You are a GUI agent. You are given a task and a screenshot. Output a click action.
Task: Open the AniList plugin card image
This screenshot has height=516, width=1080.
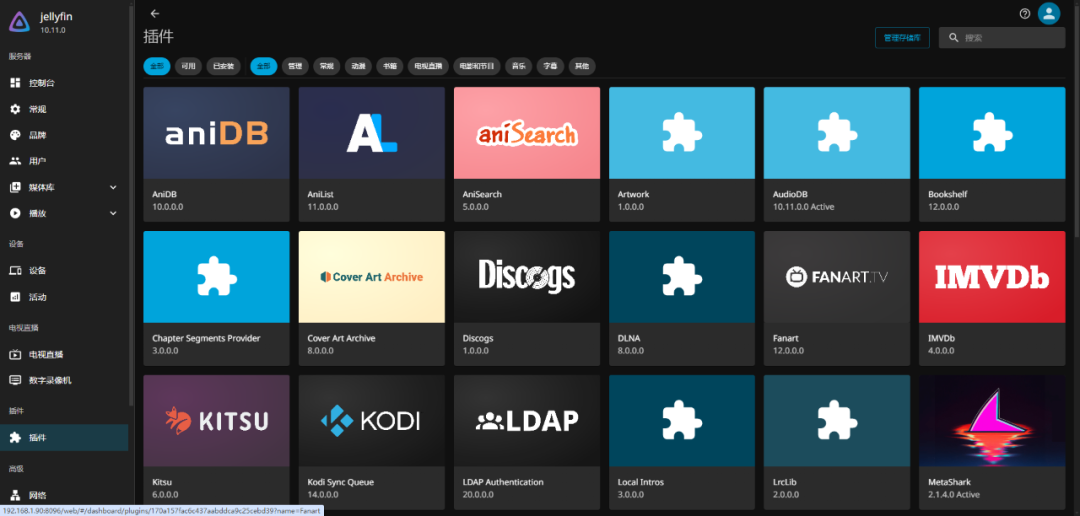coord(372,133)
